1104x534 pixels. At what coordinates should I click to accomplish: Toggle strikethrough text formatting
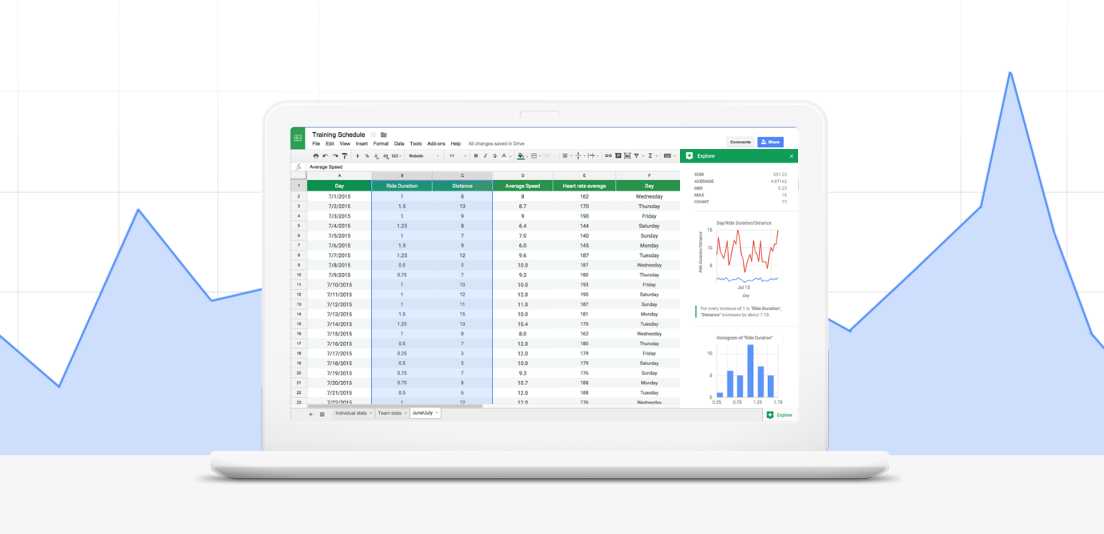point(493,156)
